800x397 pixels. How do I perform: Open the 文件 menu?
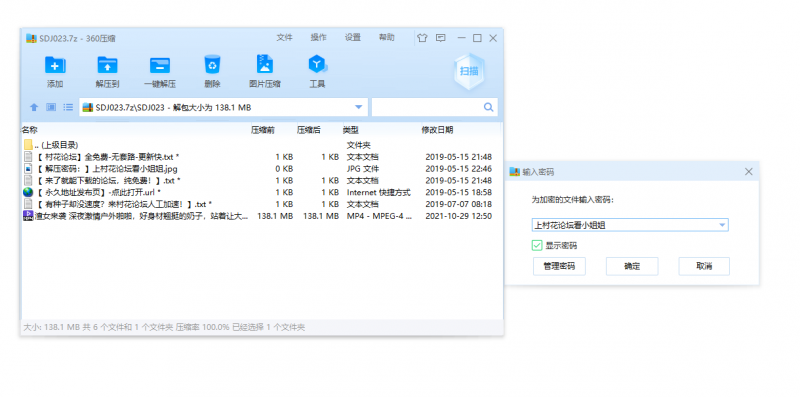click(x=284, y=37)
